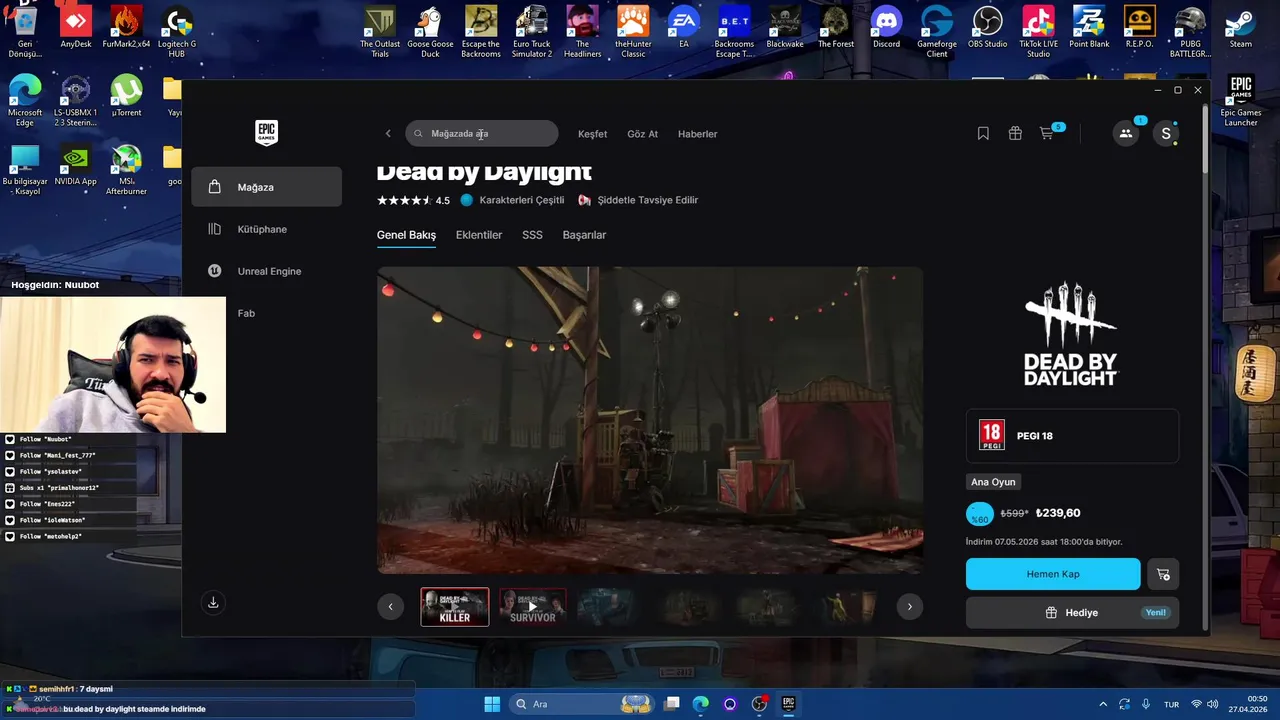This screenshot has width=1280, height=720.
Task: Open the Windows Start button
Action: tap(492, 704)
